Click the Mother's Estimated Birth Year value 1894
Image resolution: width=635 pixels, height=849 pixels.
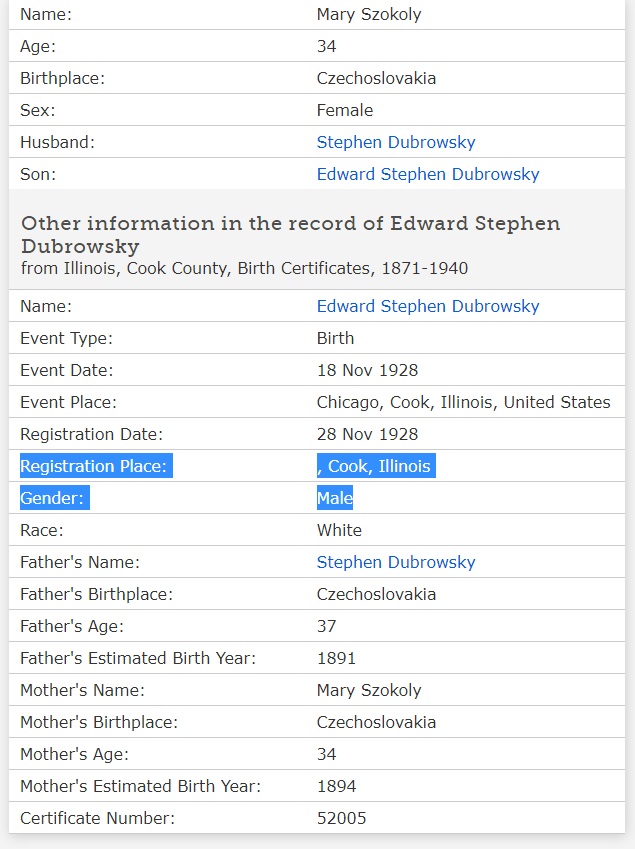336,786
